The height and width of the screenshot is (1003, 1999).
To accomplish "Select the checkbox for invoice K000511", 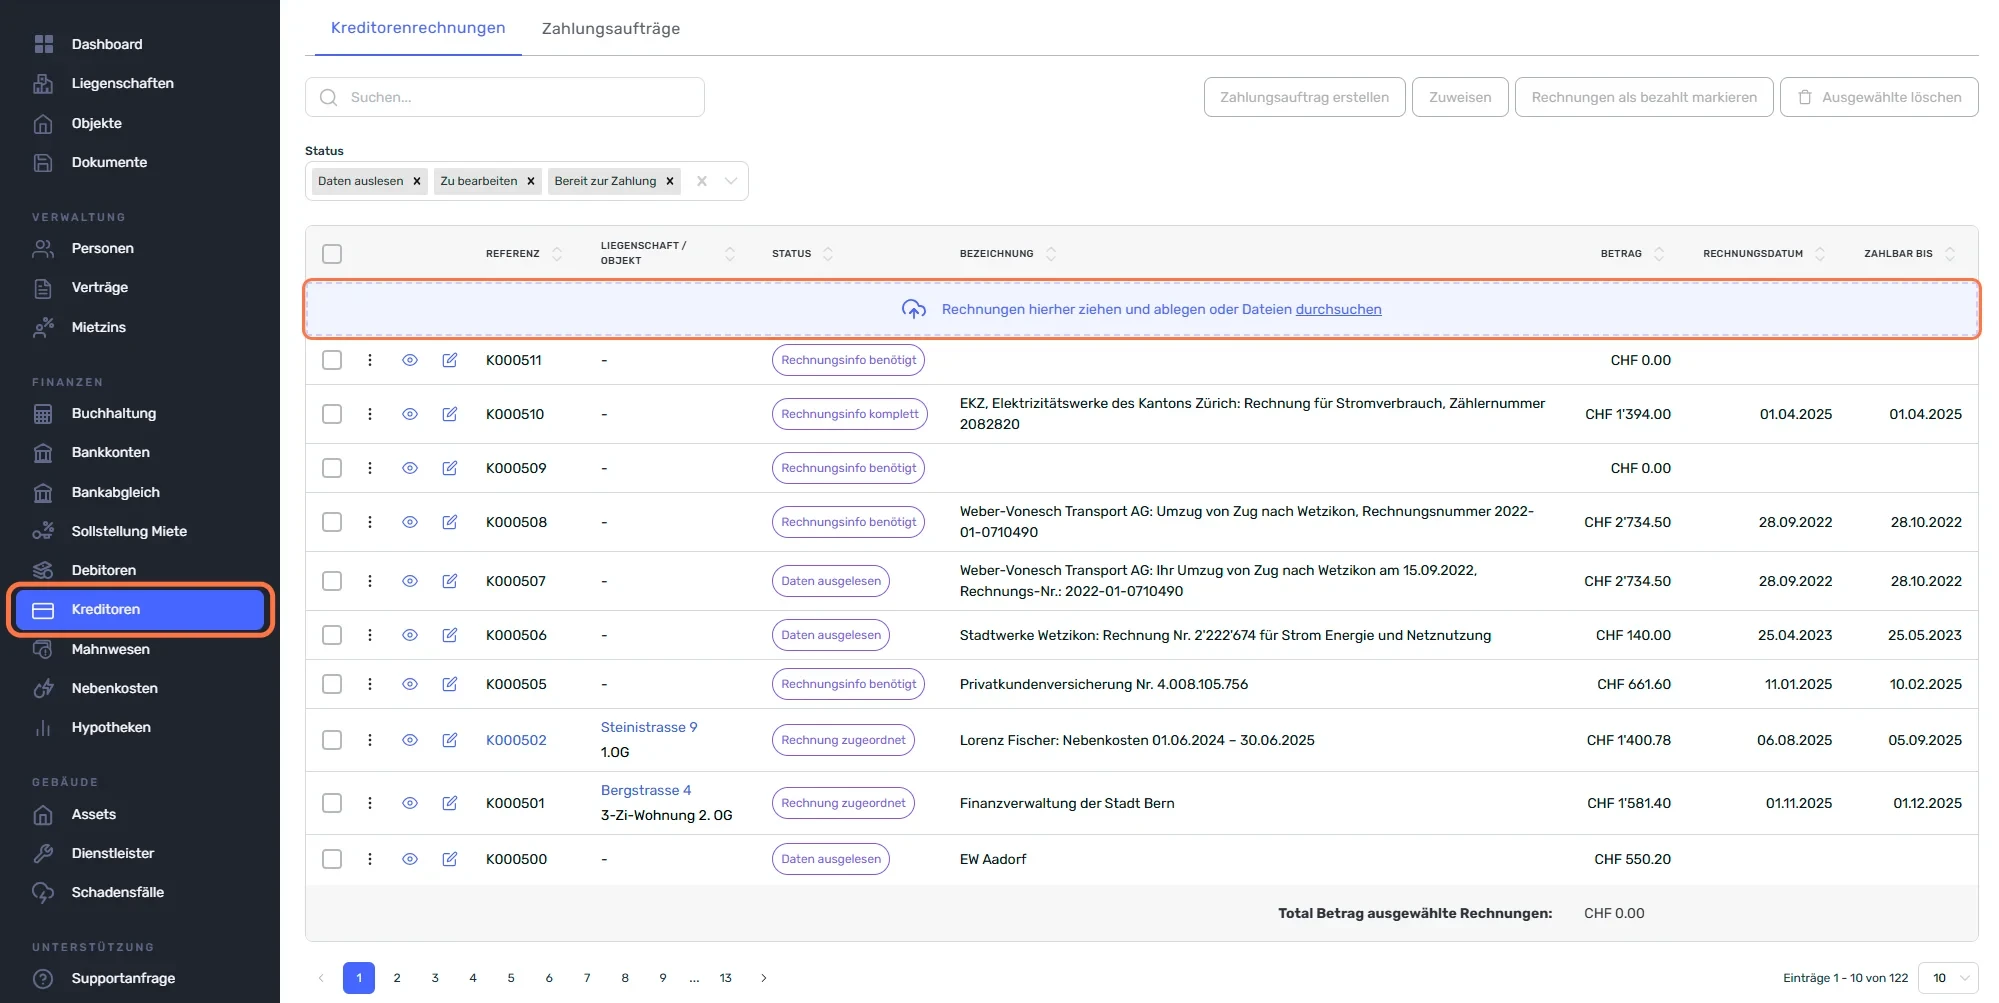I will coord(332,360).
